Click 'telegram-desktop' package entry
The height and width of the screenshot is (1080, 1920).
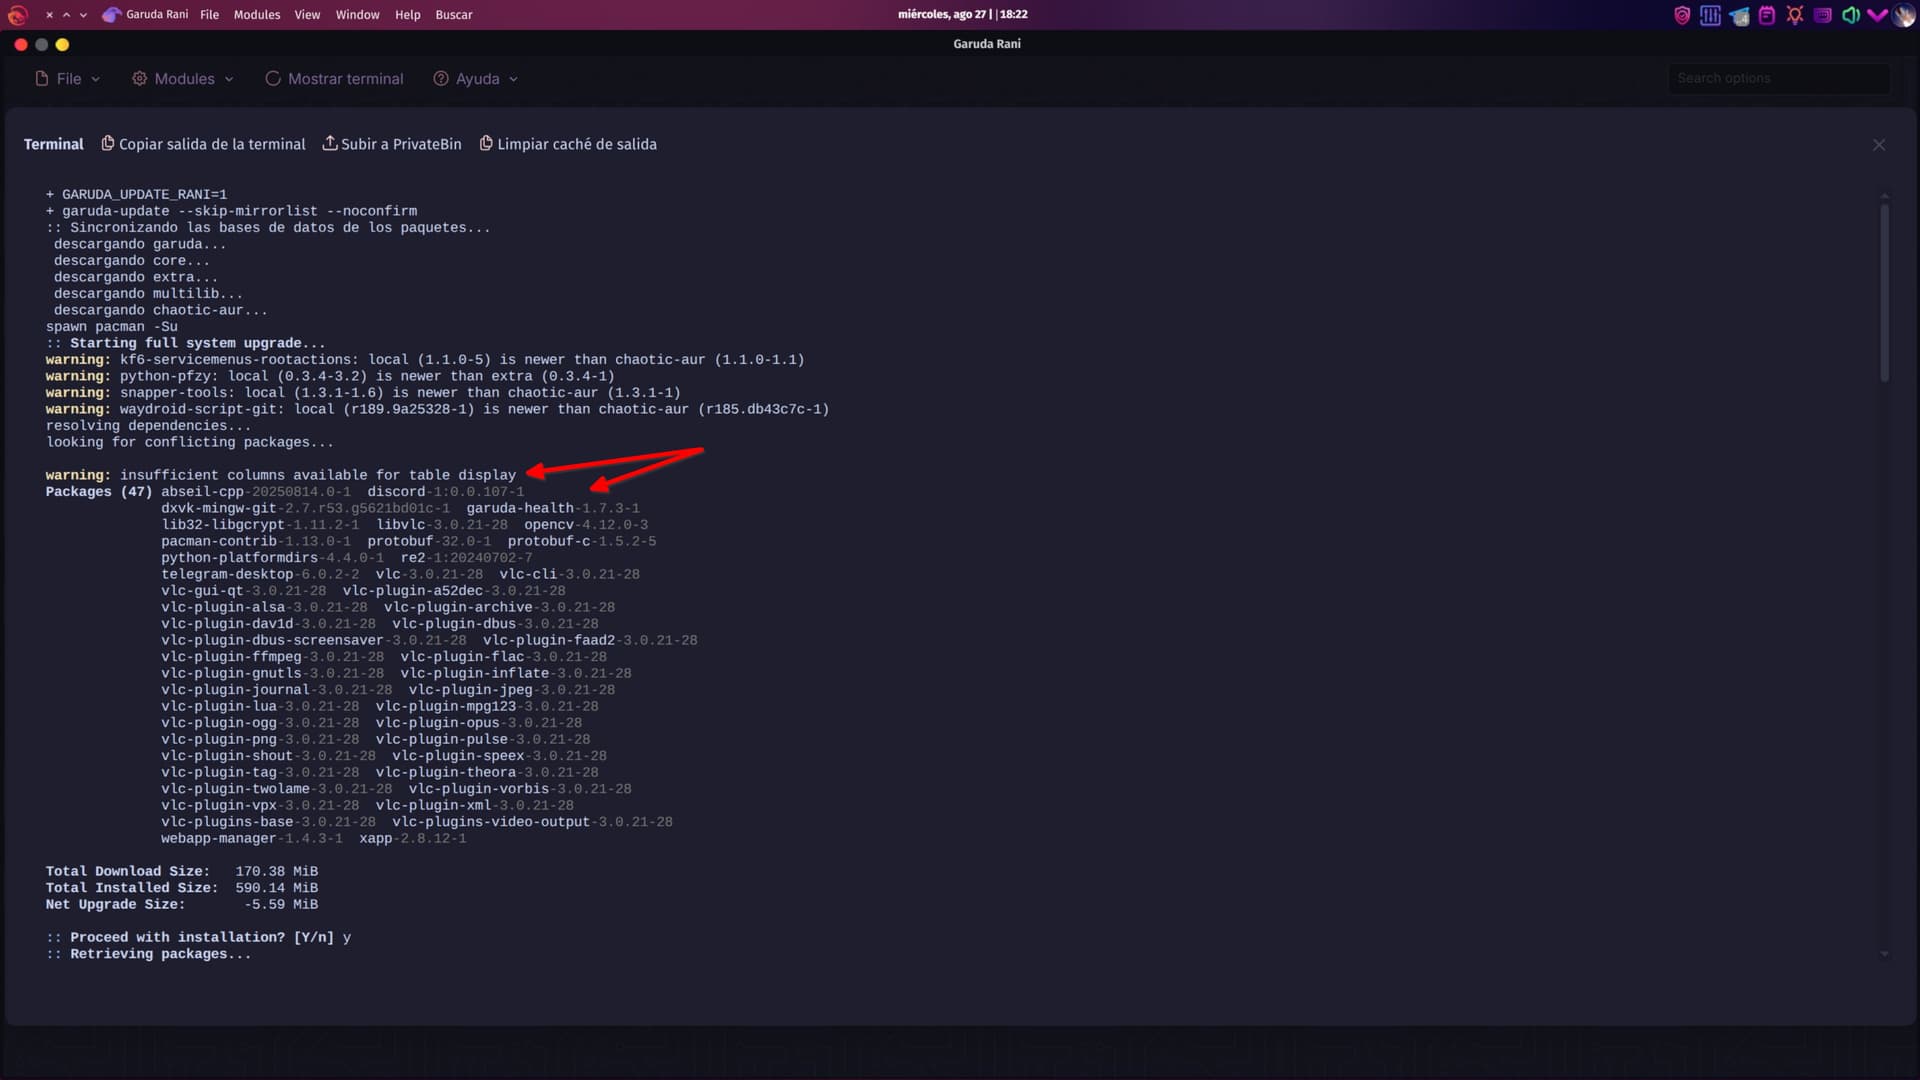point(260,574)
